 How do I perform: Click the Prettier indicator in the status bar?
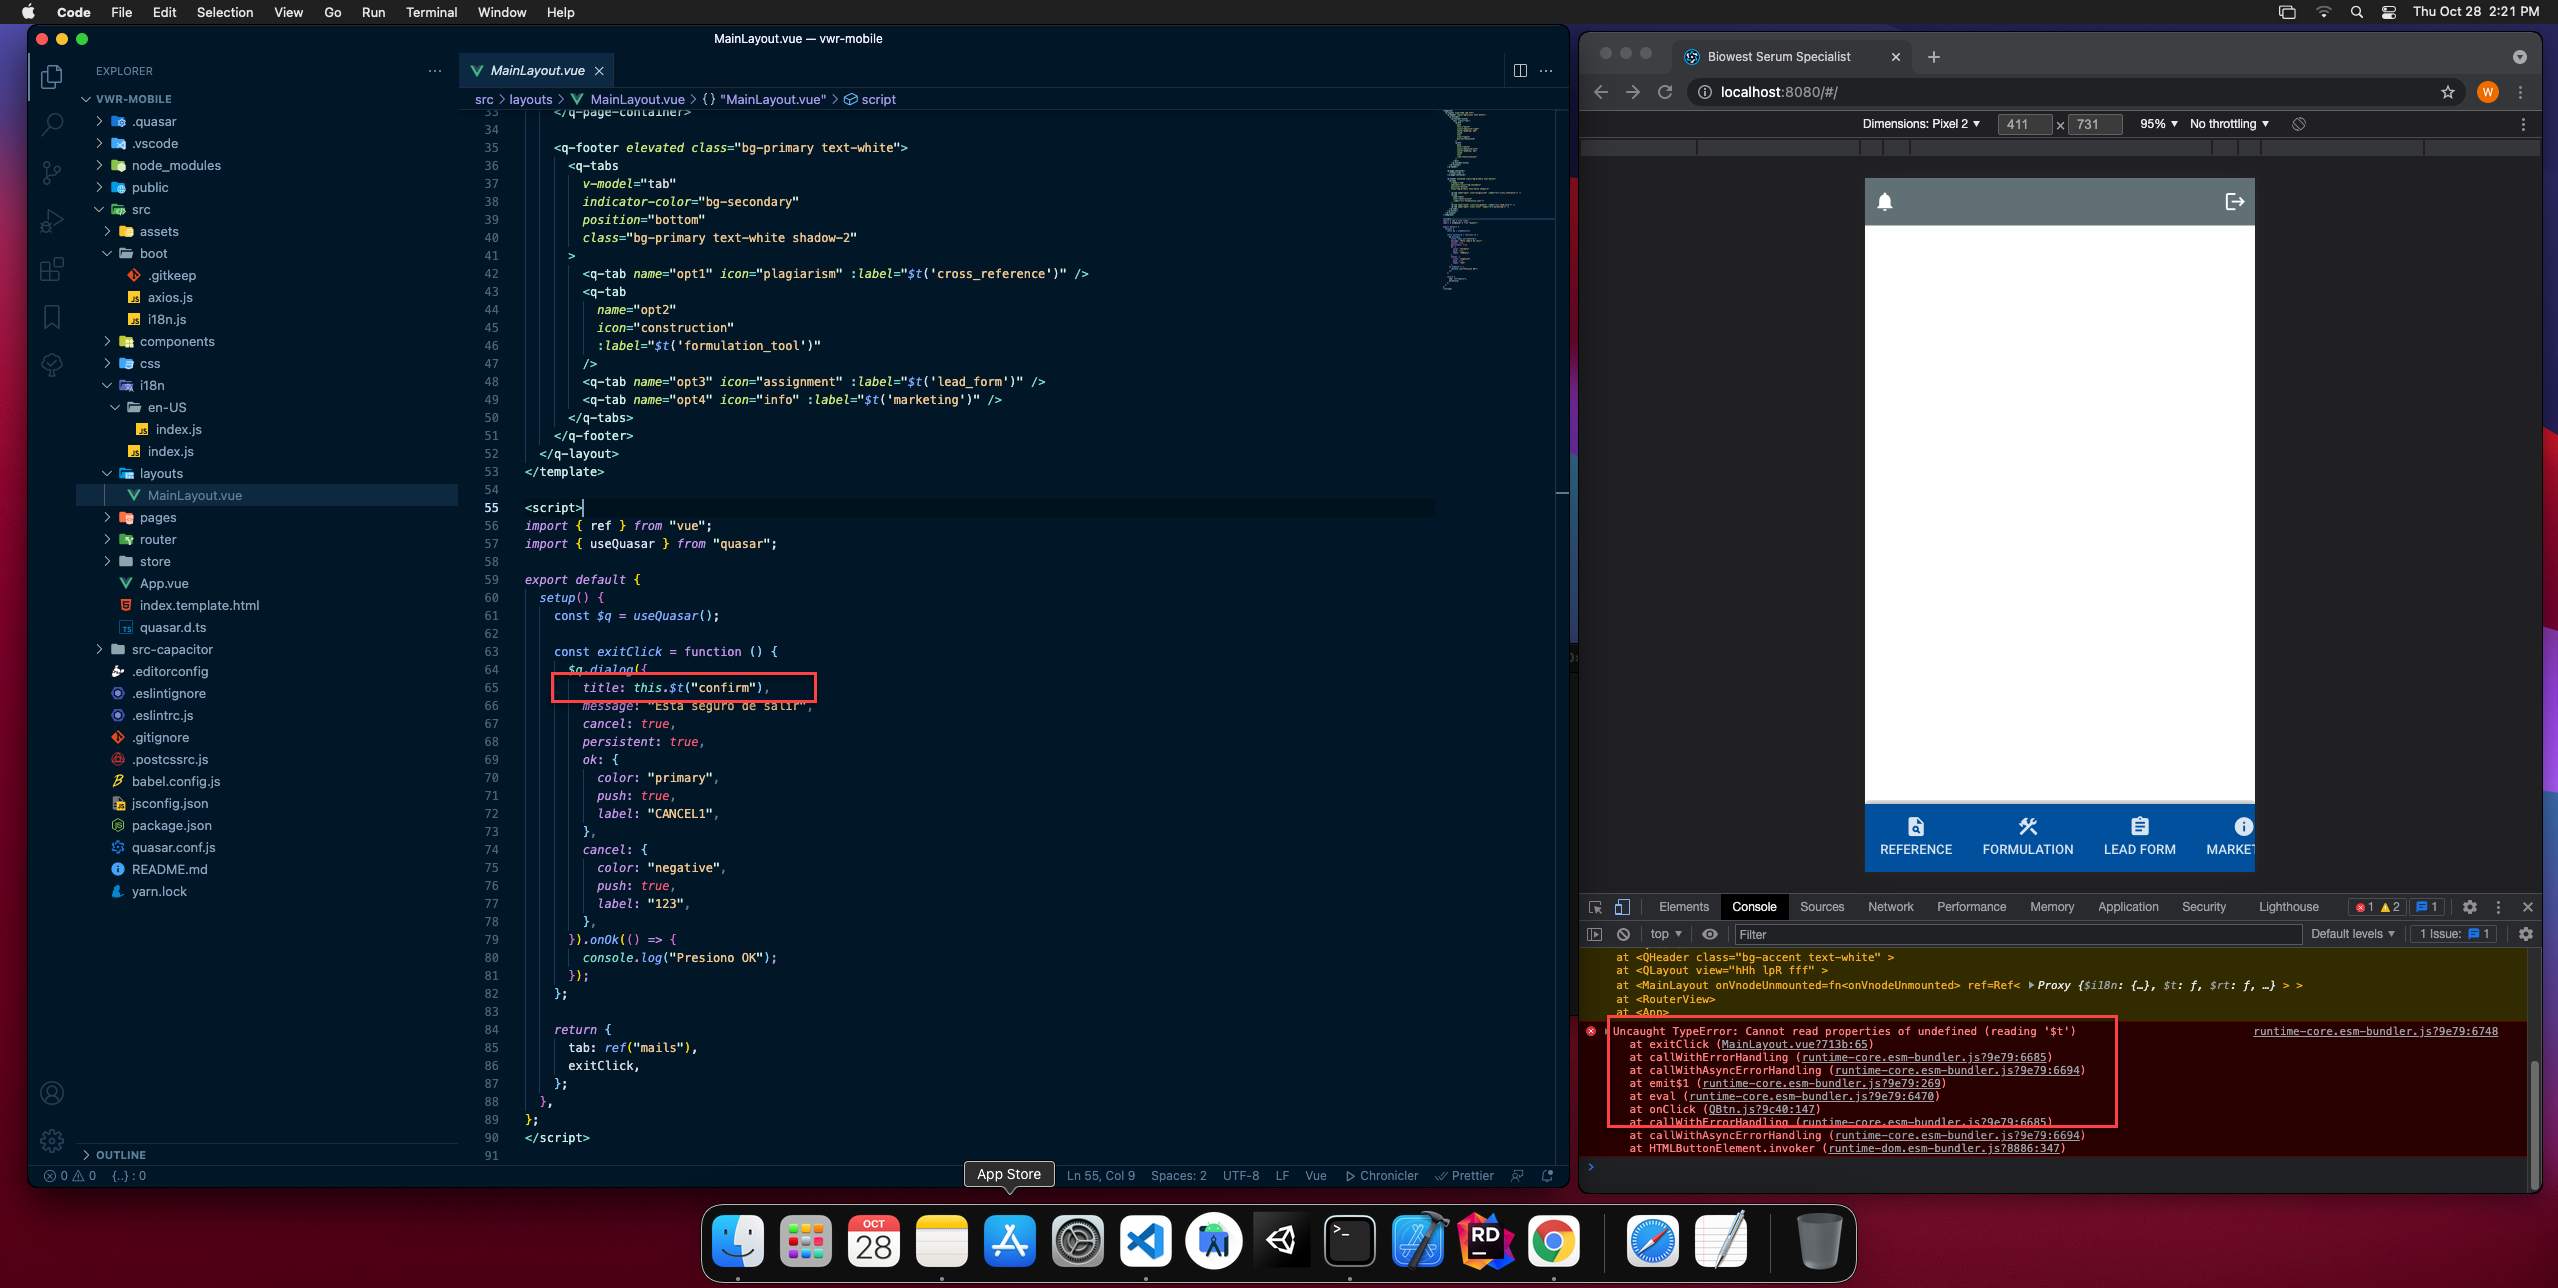(x=1464, y=1175)
